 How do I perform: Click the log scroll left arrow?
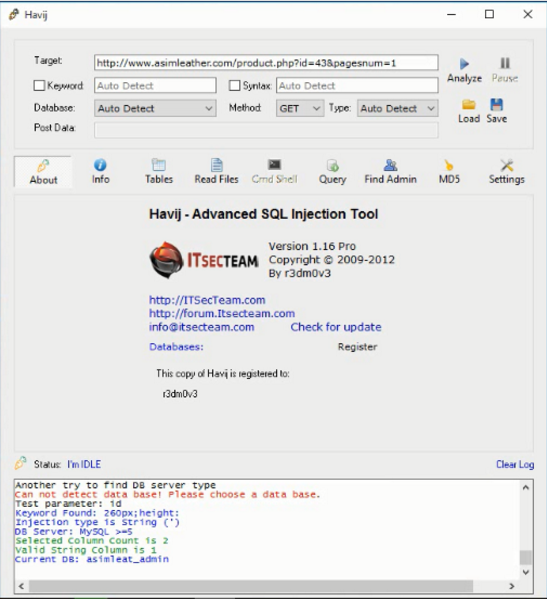[21, 586]
